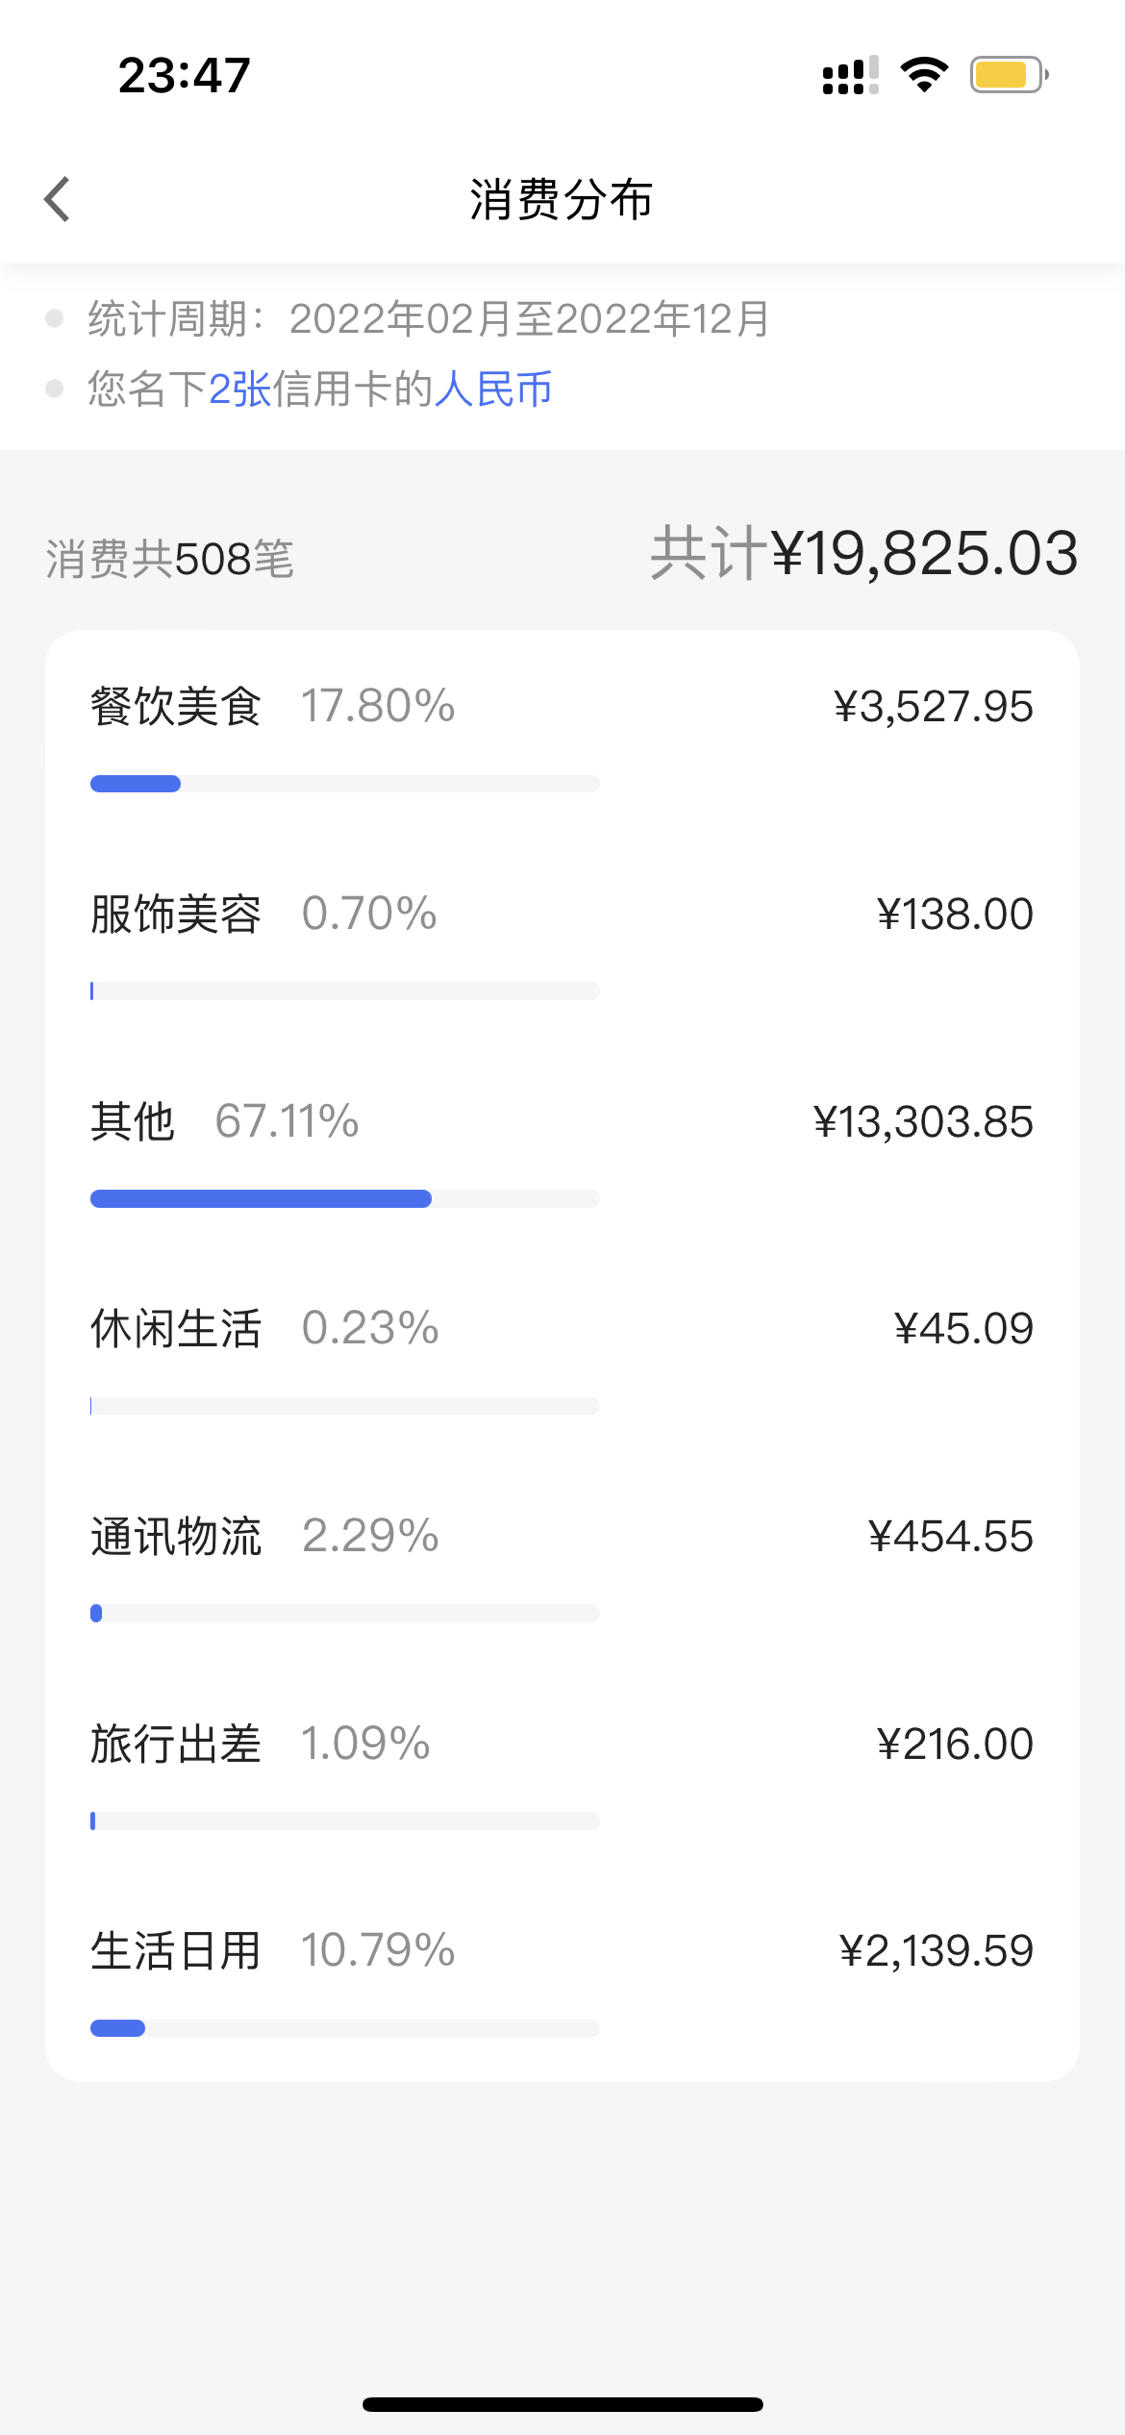This screenshot has height=2435, width=1125.
Task: Tap the back arrow icon
Action: click(58, 199)
